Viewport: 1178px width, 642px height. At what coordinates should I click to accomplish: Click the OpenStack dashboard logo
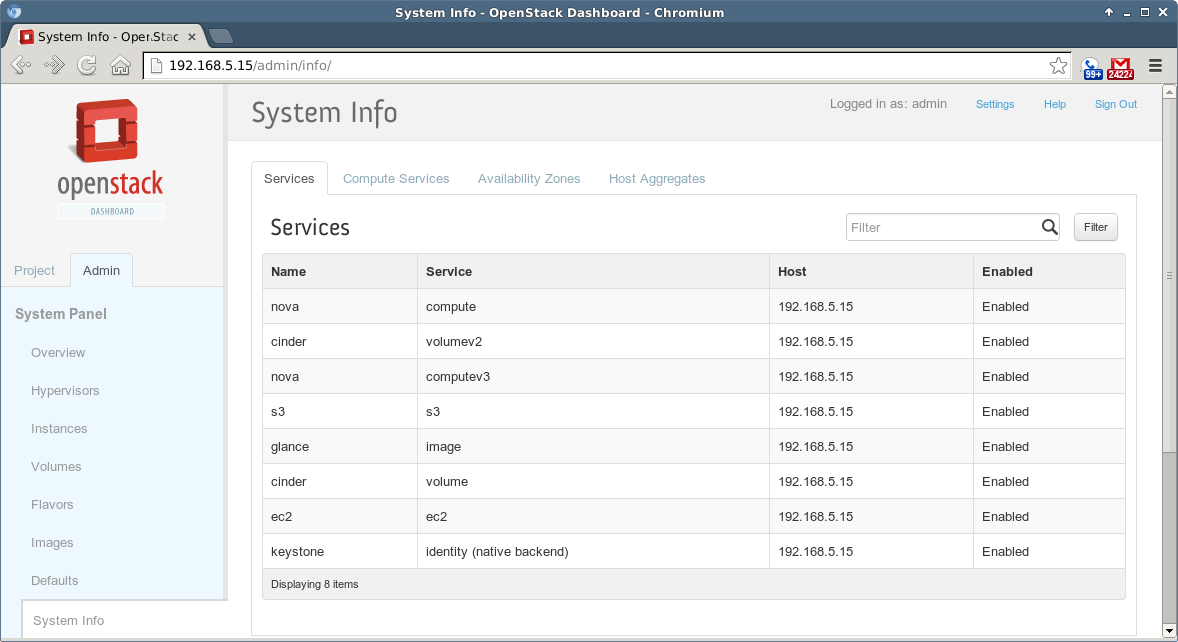[x=110, y=158]
